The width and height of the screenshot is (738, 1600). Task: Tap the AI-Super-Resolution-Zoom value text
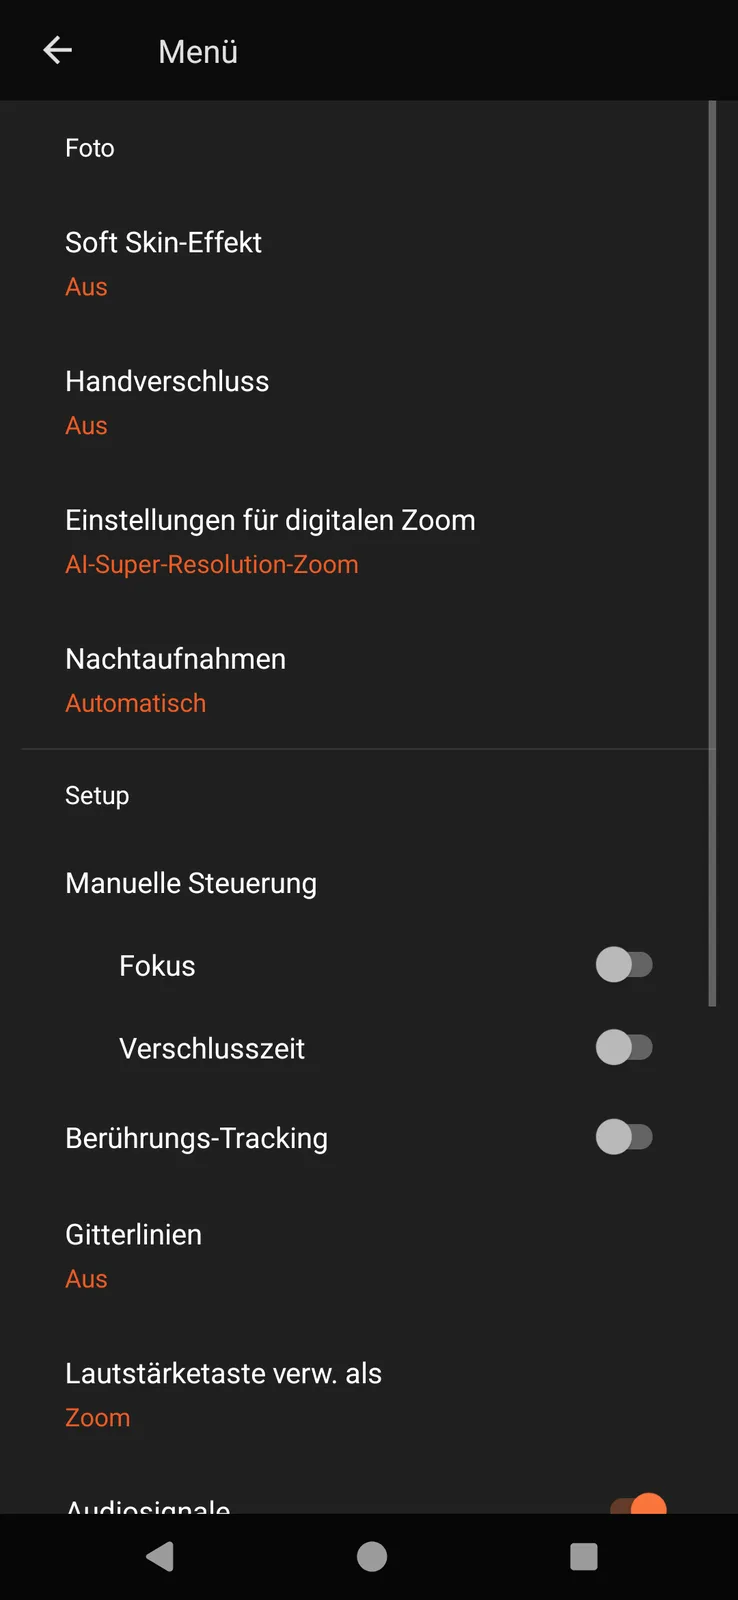(x=212, y=565)
